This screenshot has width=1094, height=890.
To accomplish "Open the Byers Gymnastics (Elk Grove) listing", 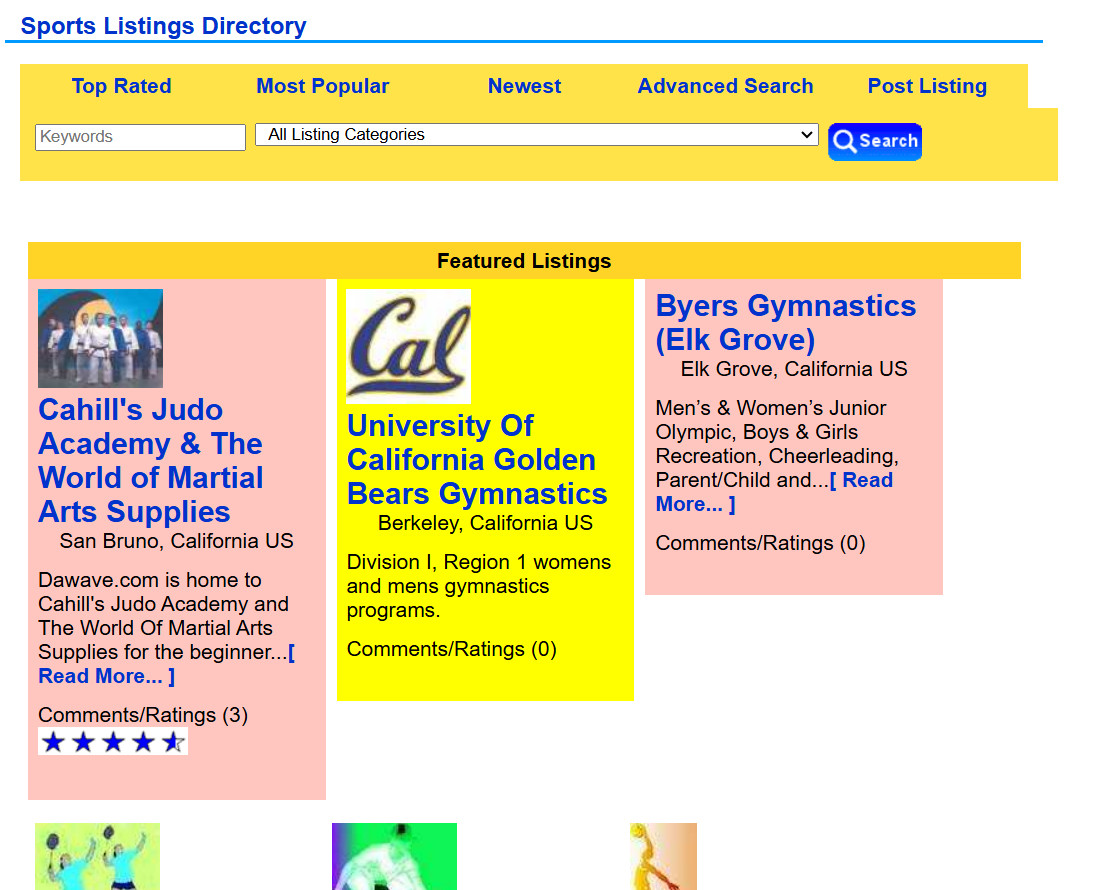I will pos(786,322).
